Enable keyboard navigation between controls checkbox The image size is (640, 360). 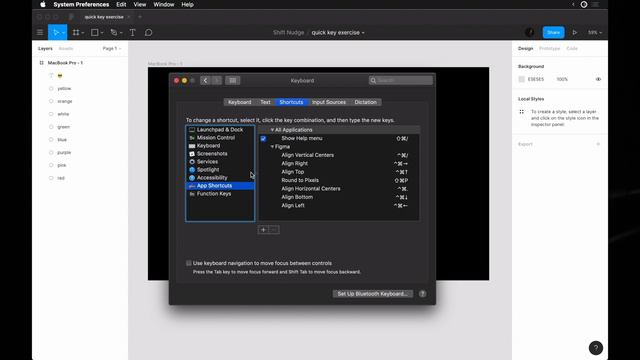[189, 263]
